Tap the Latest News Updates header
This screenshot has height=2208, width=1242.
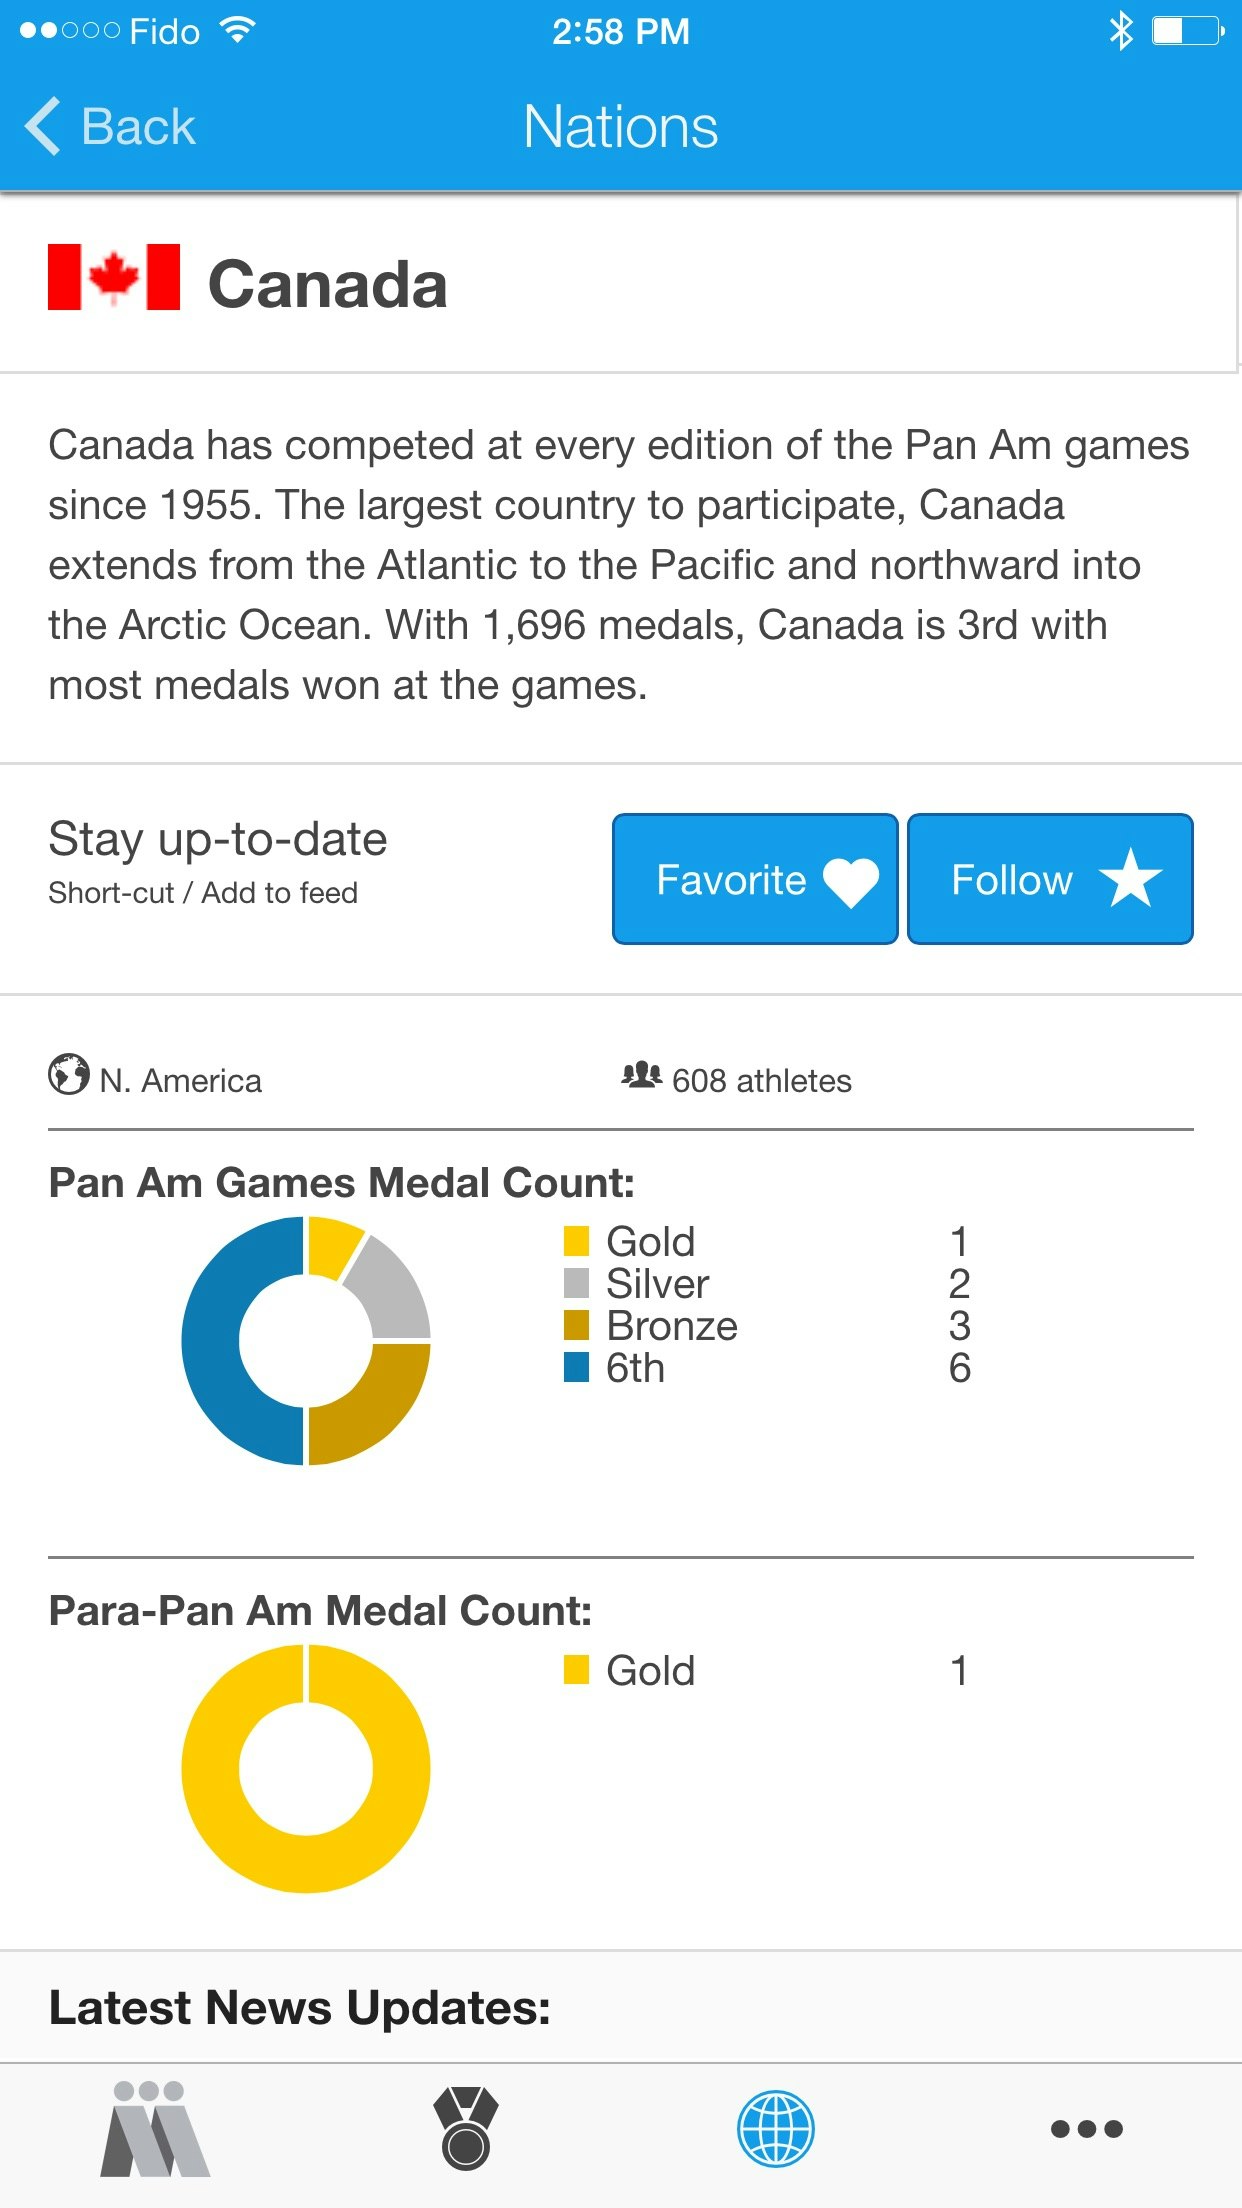pos(300,2007)
